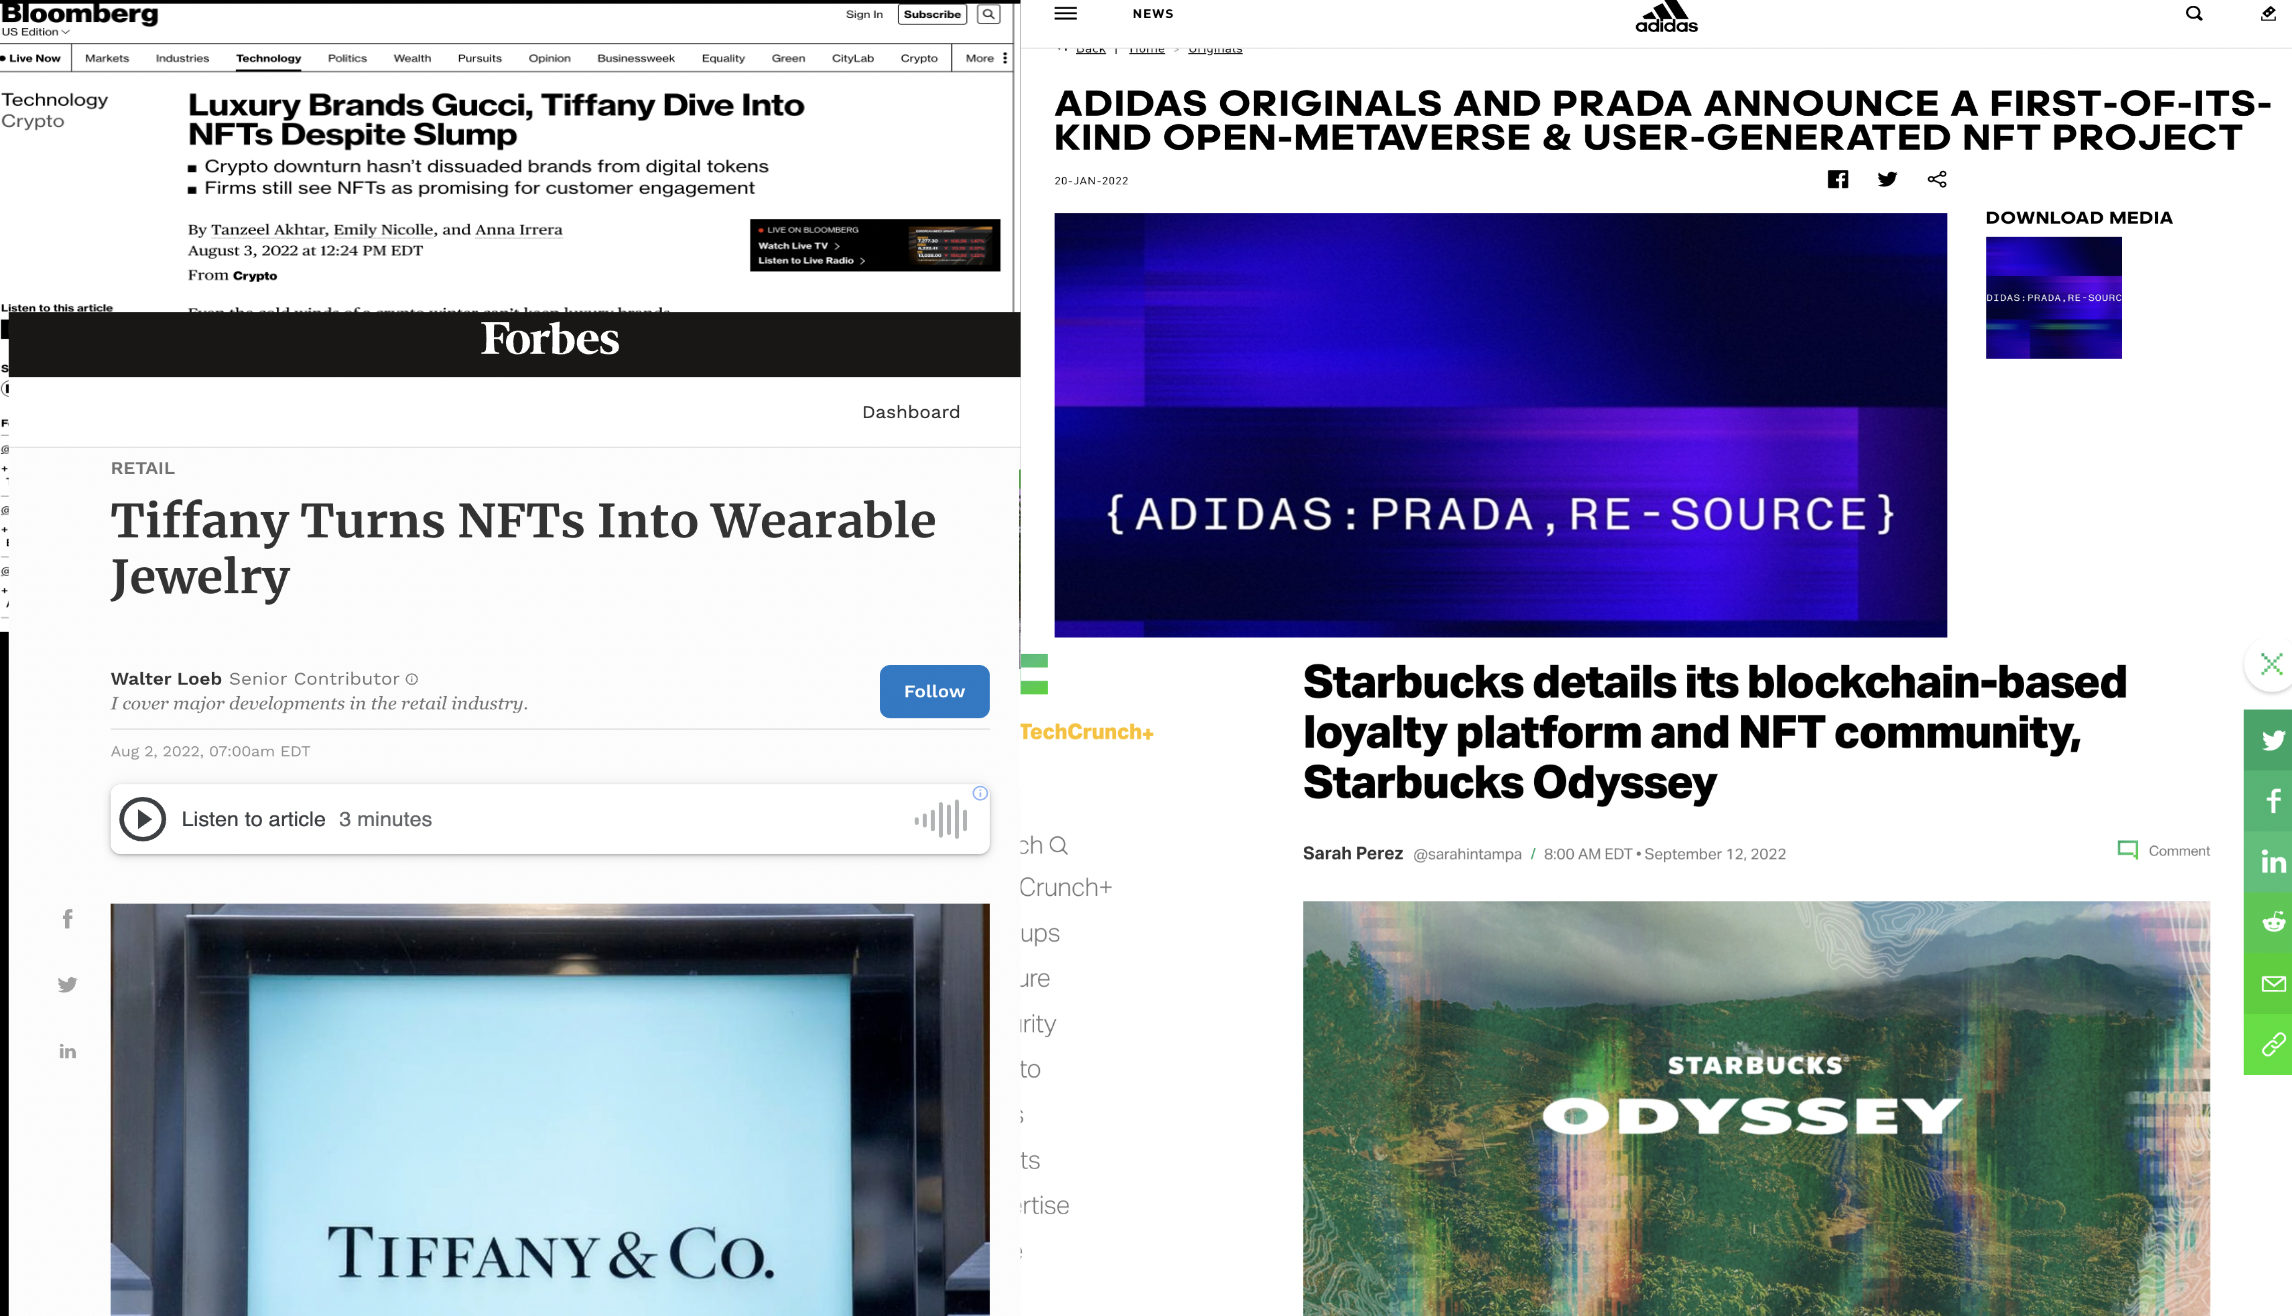Click the audio waveform icon in Forbes player
Image resolution: width=2292 pixels, height=1316 pixels.
(x=941, y=819)
